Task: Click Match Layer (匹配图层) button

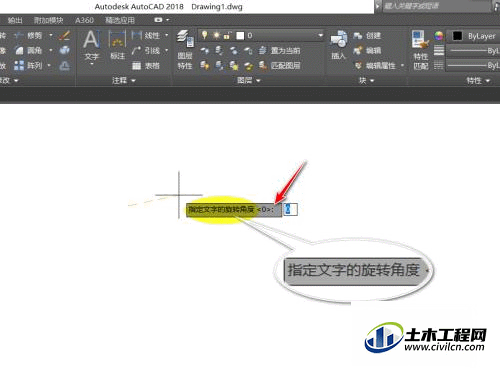Action: (279, 65)
